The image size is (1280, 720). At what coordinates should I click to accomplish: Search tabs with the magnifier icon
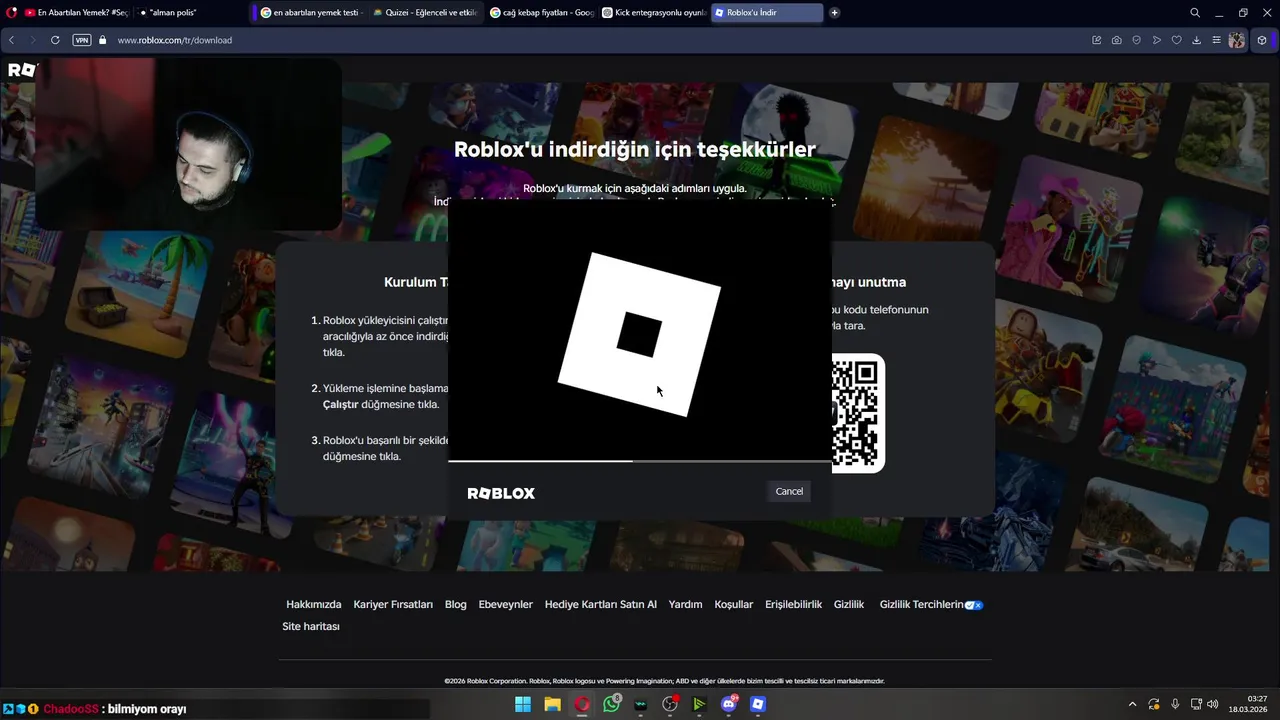tap(1195, 13)
